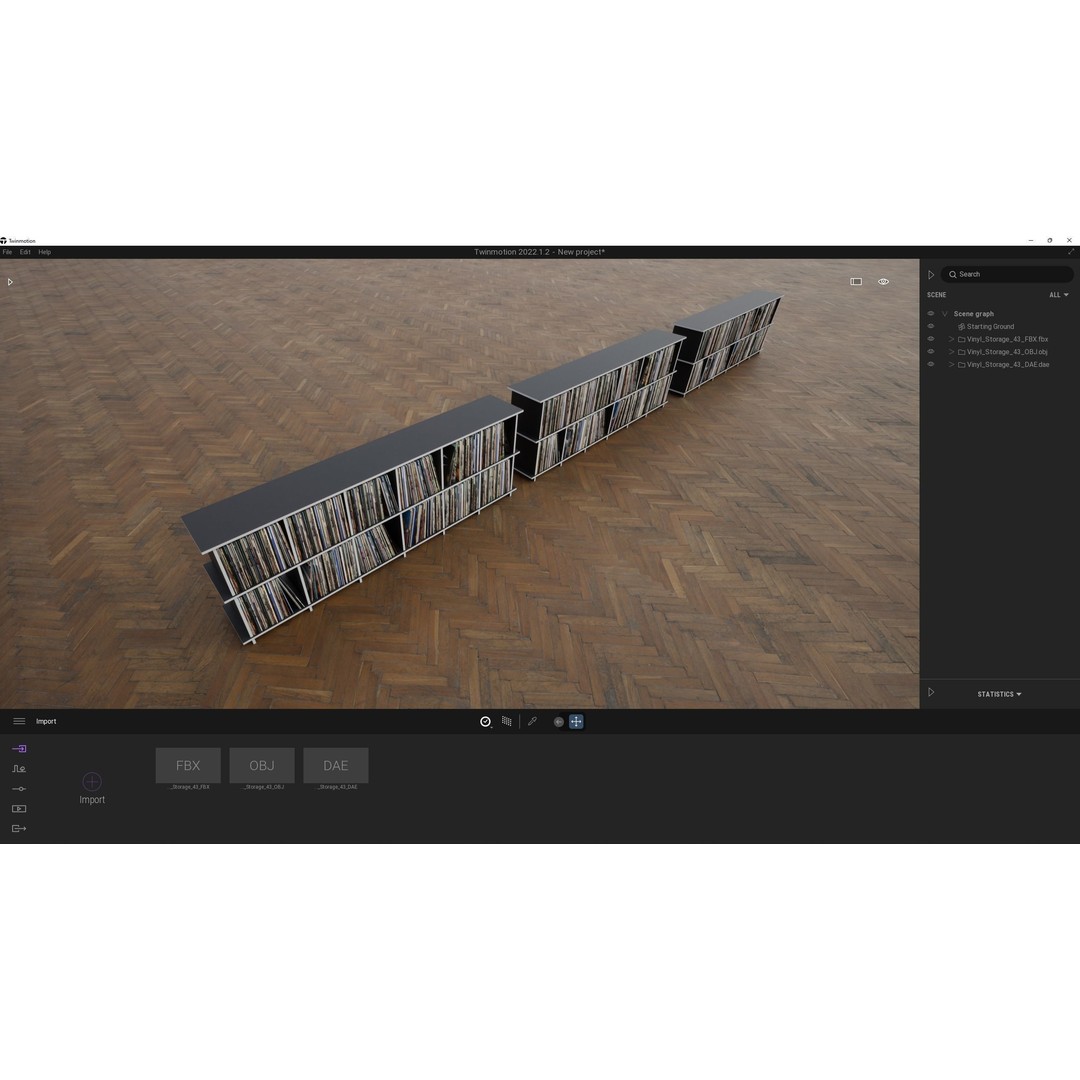This screenshot has height=1080, width=1080.
Task: Activate the Move gizmo tool
Action: click(576, 721)
